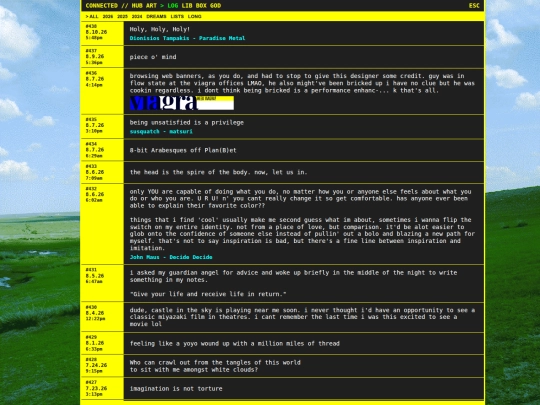Viewport: 540px width, 405px height.
Task: Click entry number #427
Action: pyautogui.click(x=91, y=382)
